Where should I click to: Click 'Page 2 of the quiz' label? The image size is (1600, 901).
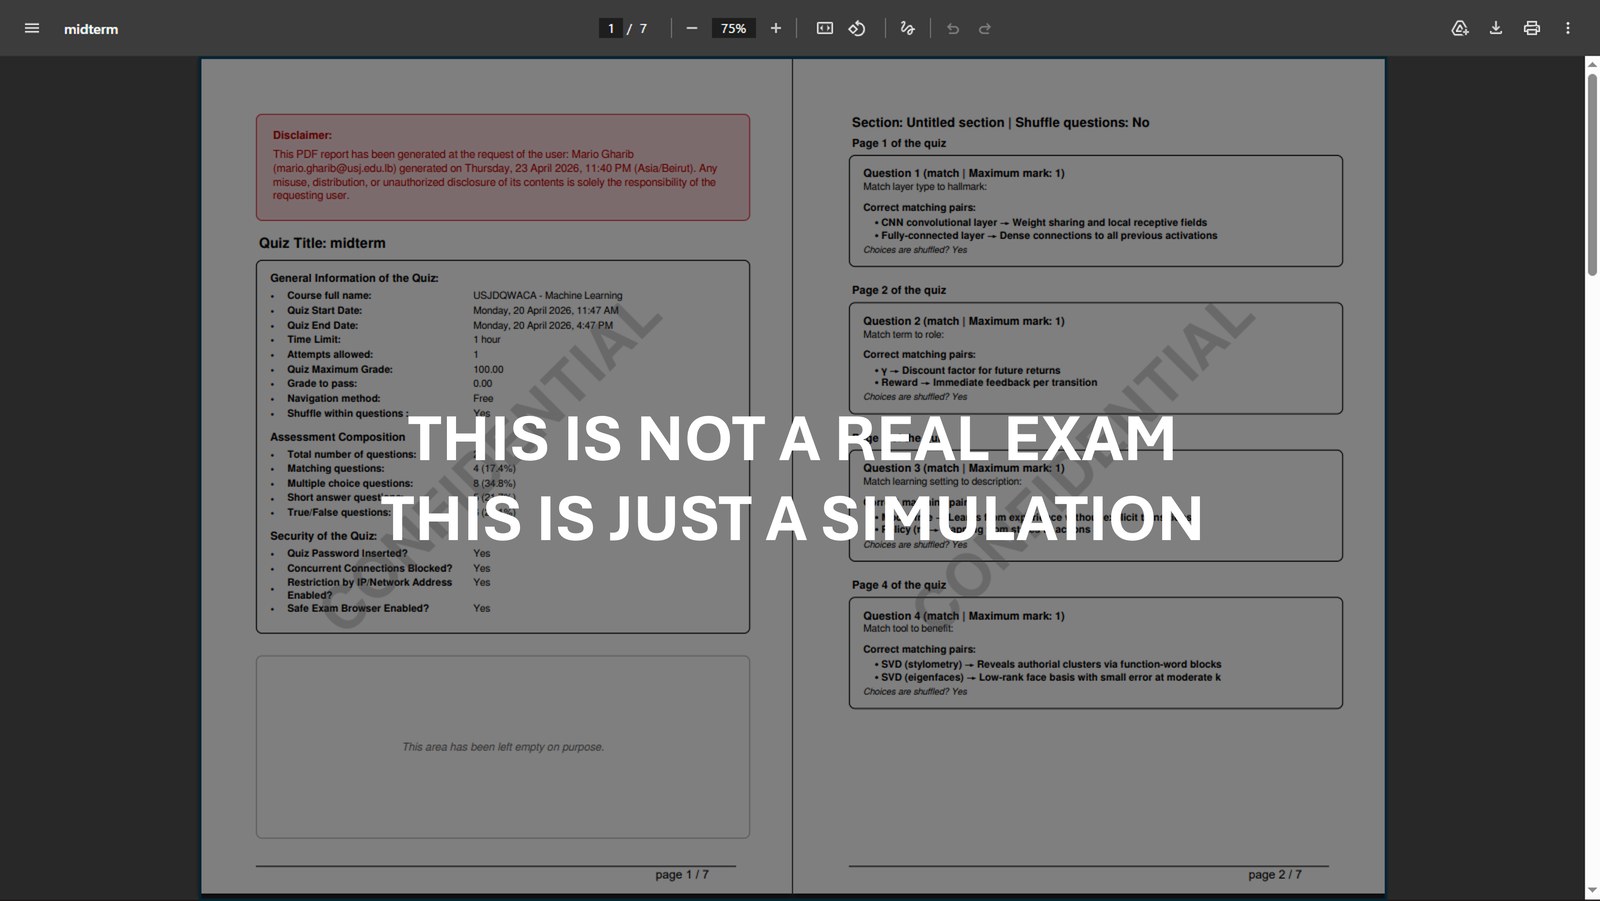[899, 291]
